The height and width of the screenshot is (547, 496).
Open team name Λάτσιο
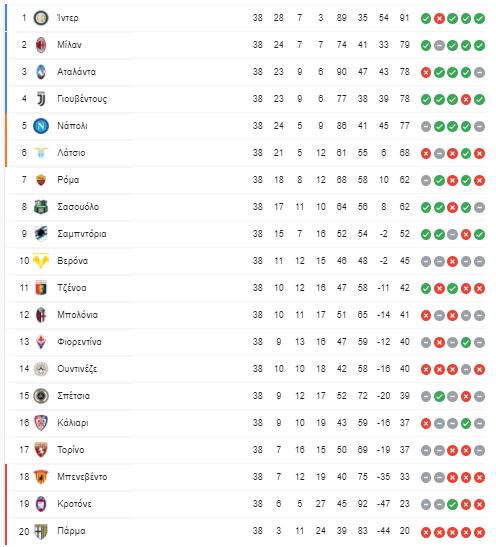coord(71,153)
